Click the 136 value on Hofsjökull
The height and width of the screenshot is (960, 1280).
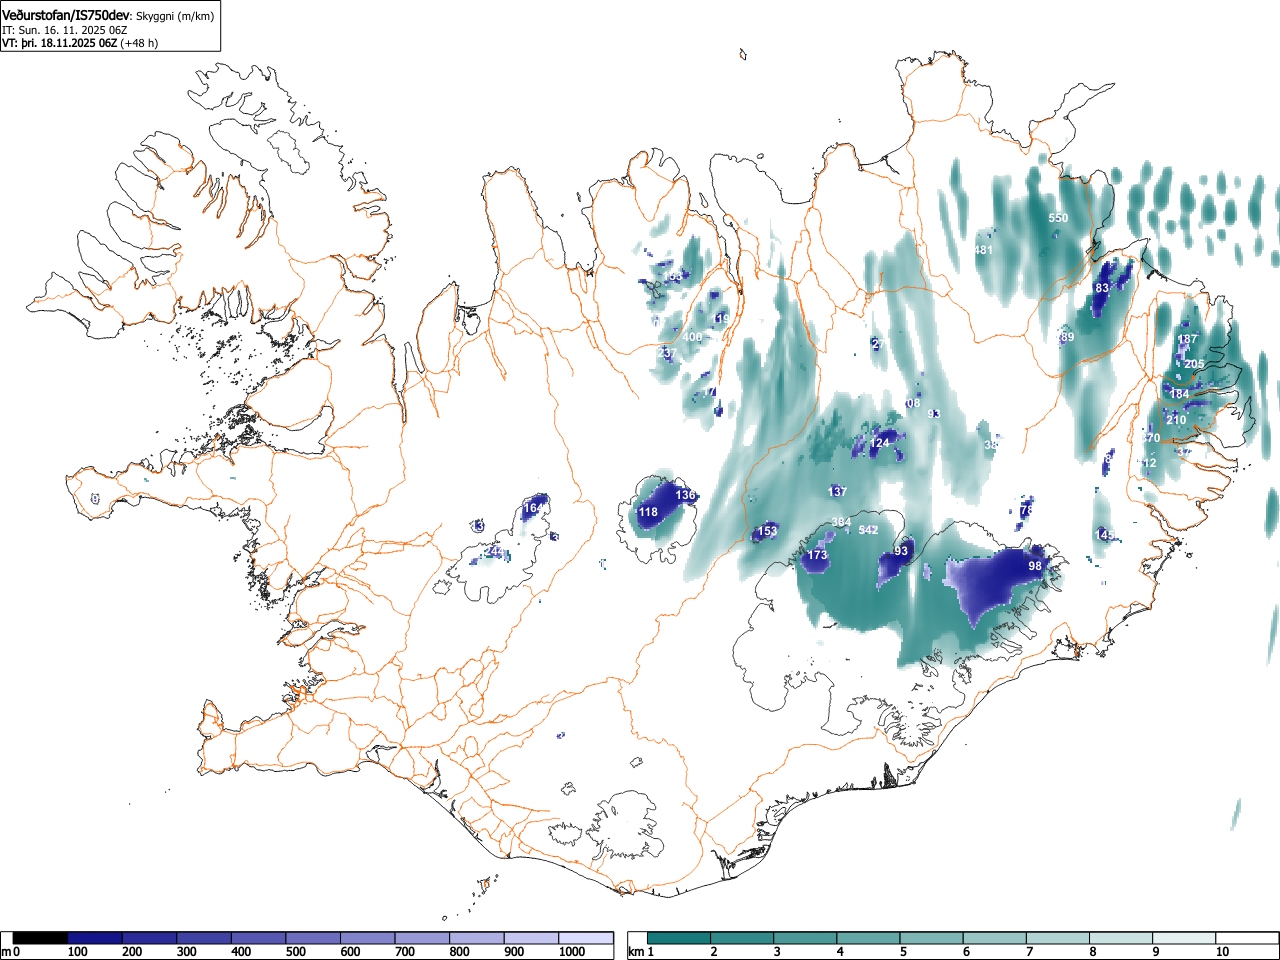(x=685, y=495)
